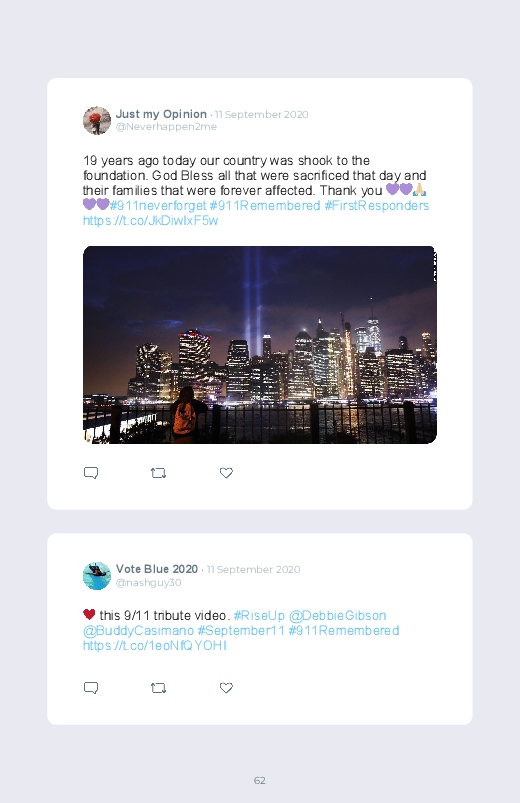Viewport: 520px width, 803px height.
Task: Open the #RiseUp hashtag
Action: pos(259,616)
